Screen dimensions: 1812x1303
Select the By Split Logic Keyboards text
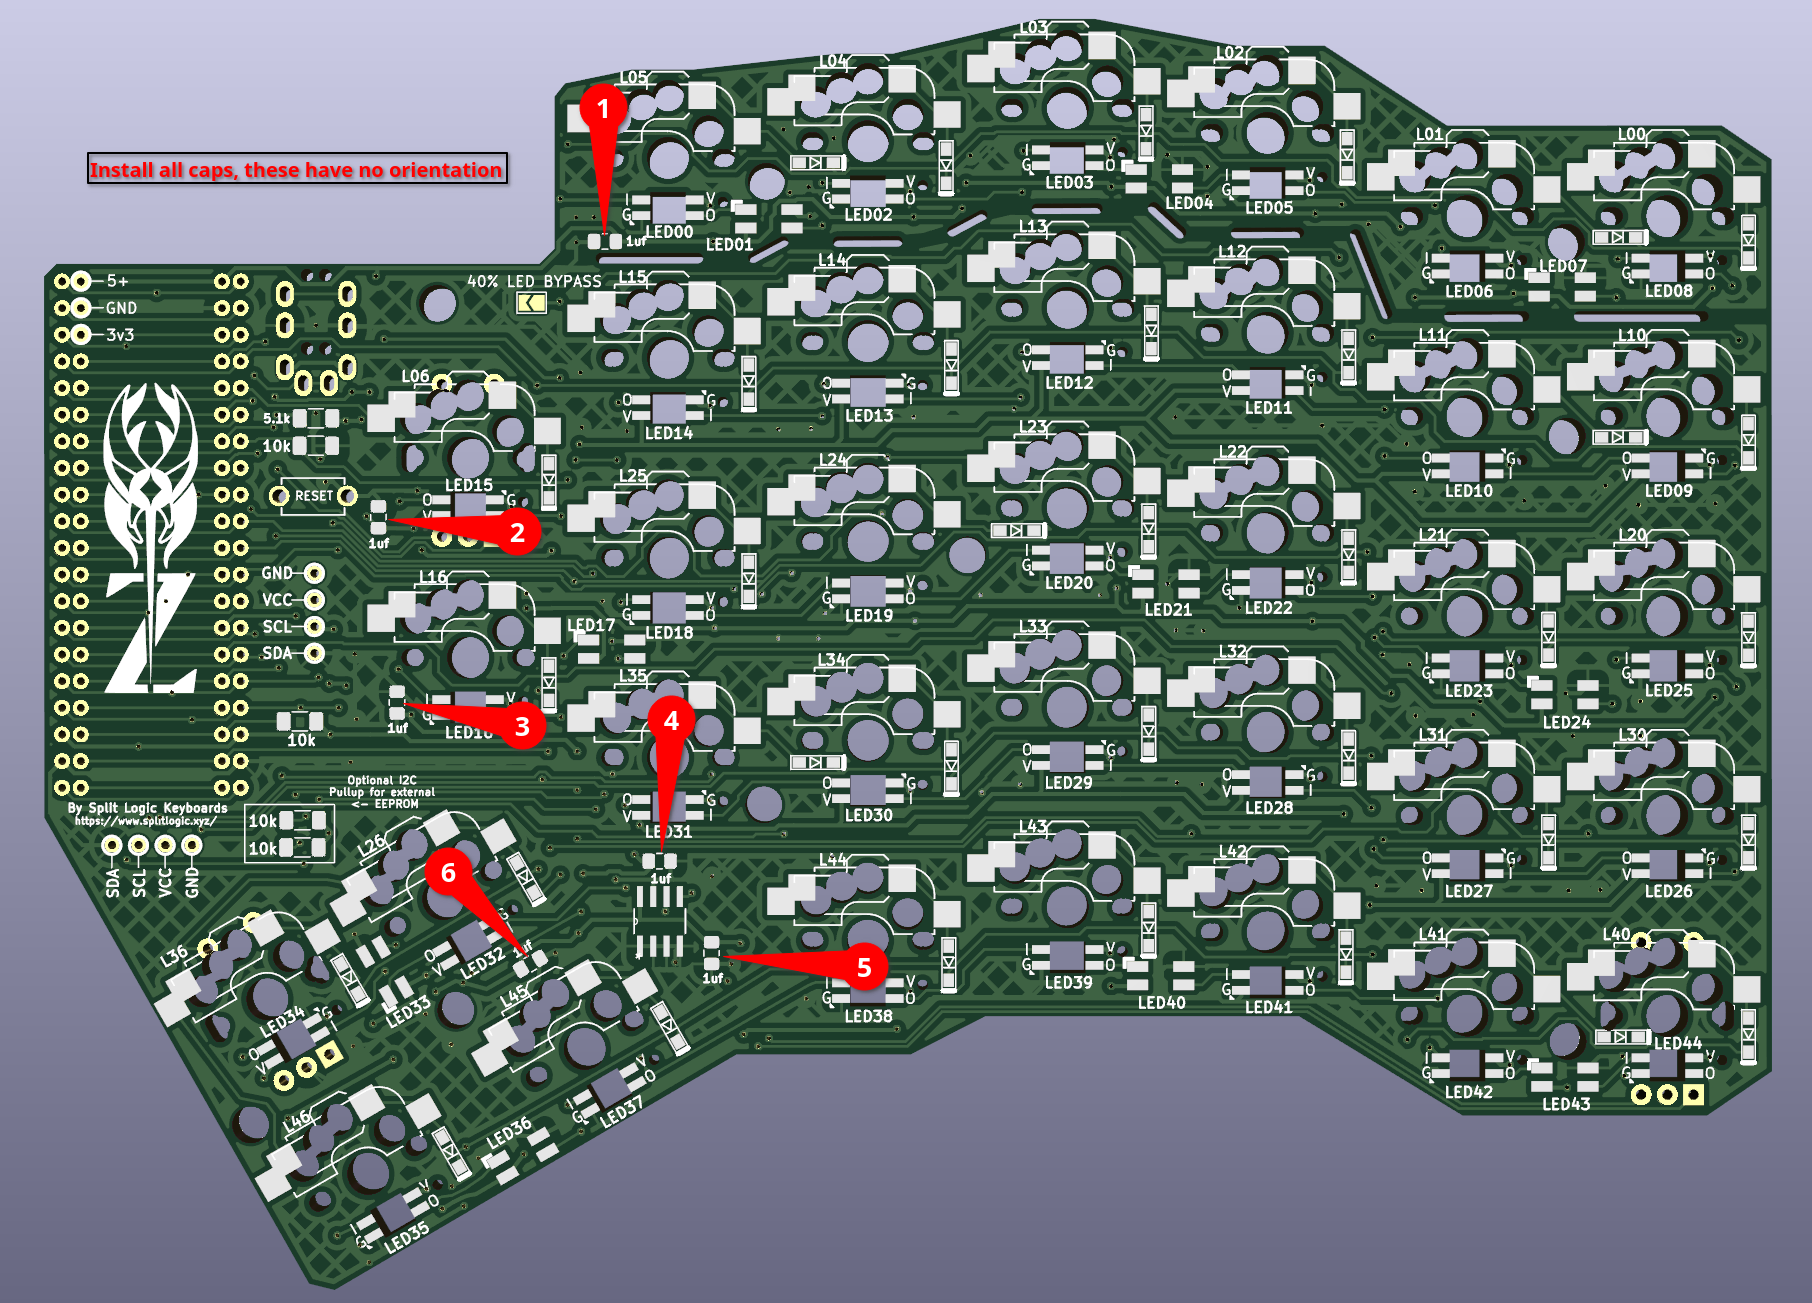coord(147,808)
